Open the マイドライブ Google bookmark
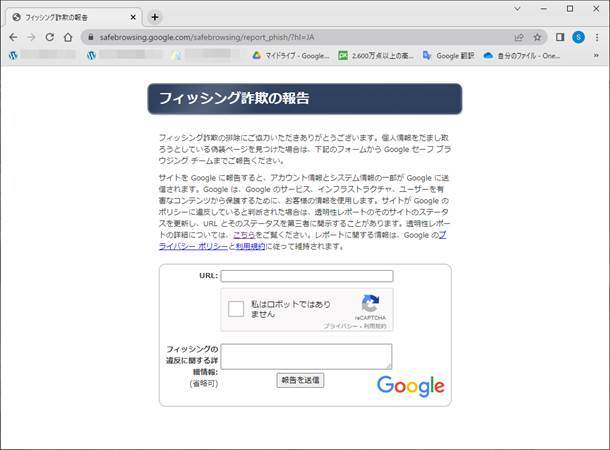Image resolution: width=610 pixels, height=450 pixels. coord(289,56)
